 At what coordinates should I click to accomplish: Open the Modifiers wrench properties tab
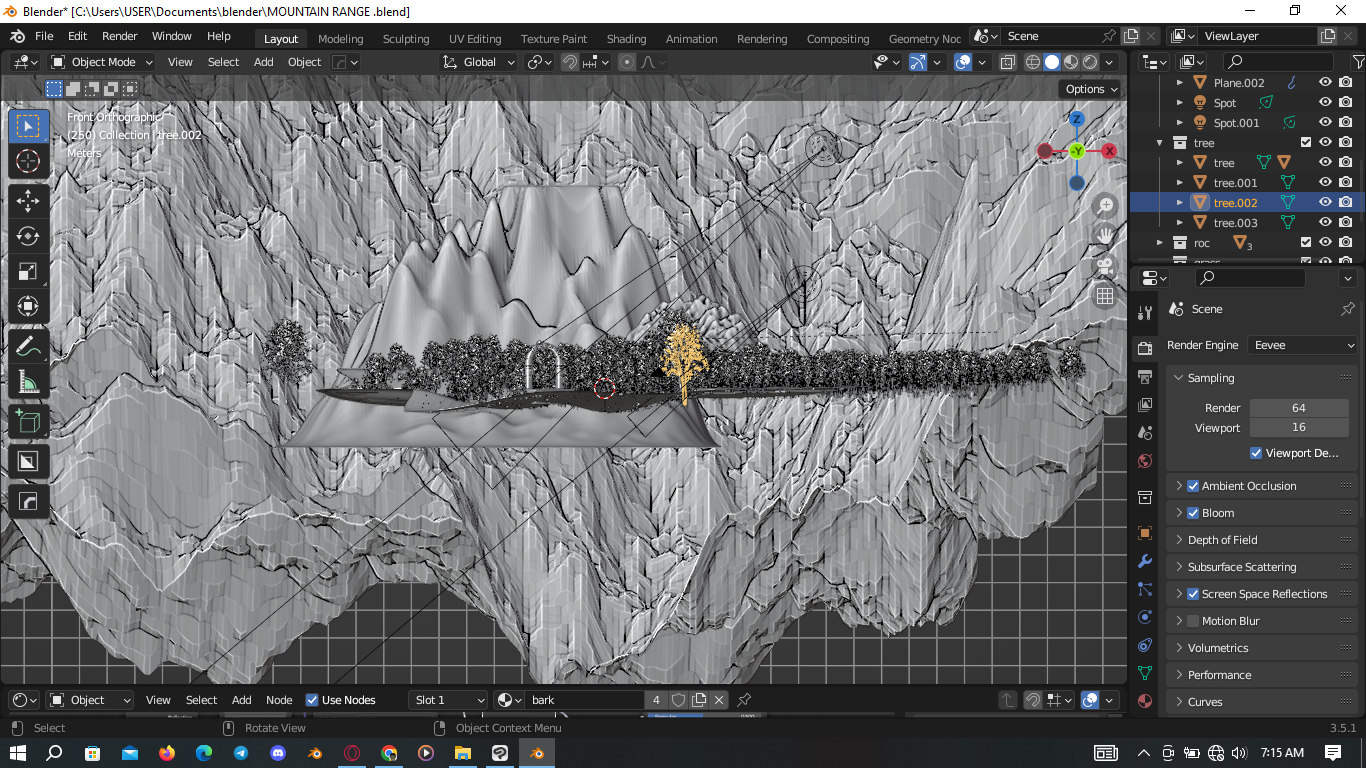click(x=1145, y=561)
